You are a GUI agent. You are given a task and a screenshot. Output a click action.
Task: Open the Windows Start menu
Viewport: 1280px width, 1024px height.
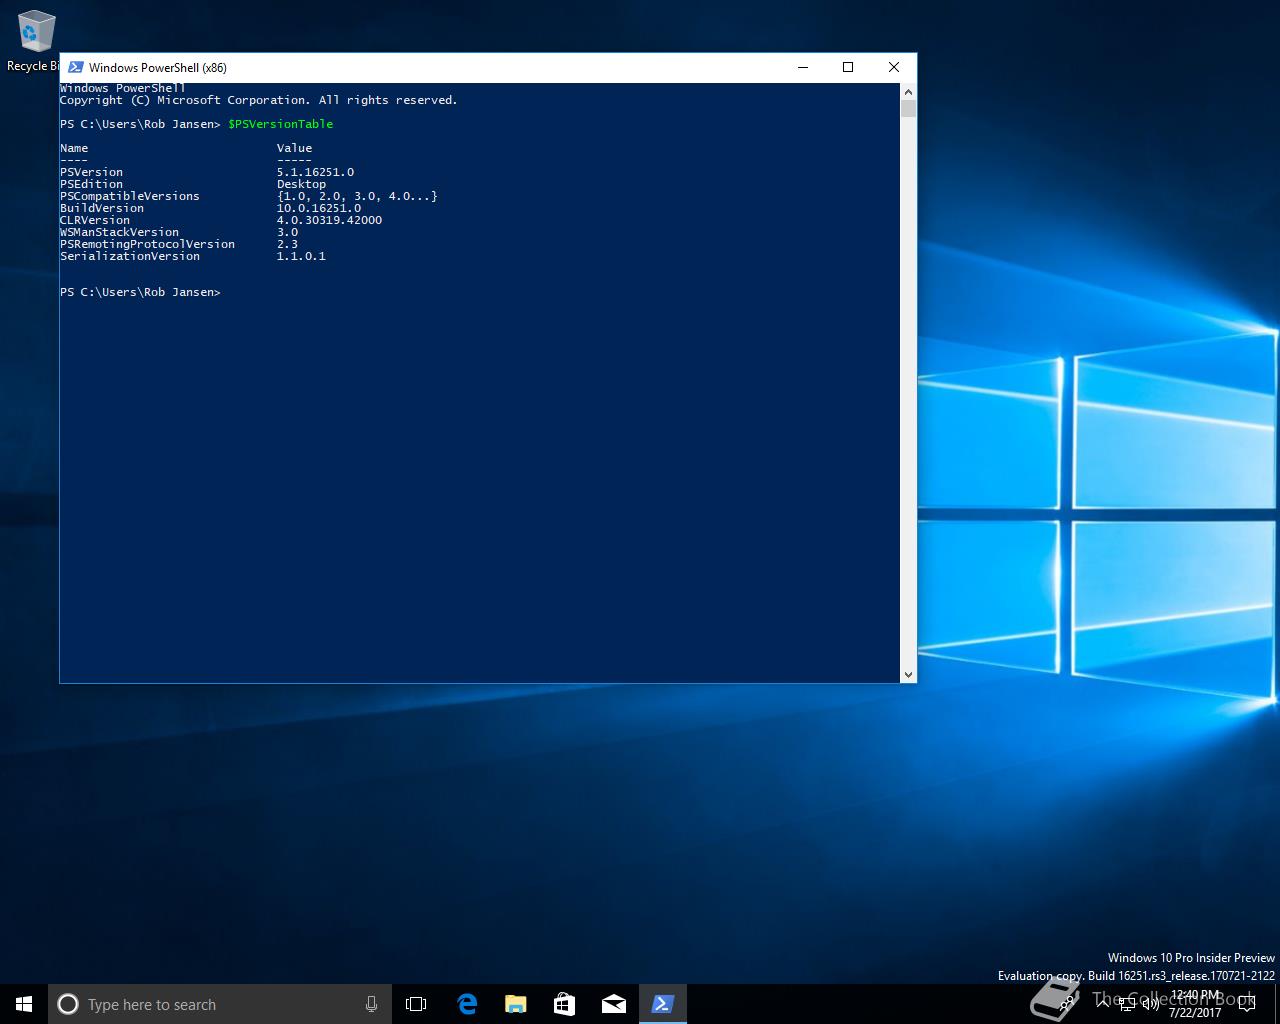coord(24,1004)
